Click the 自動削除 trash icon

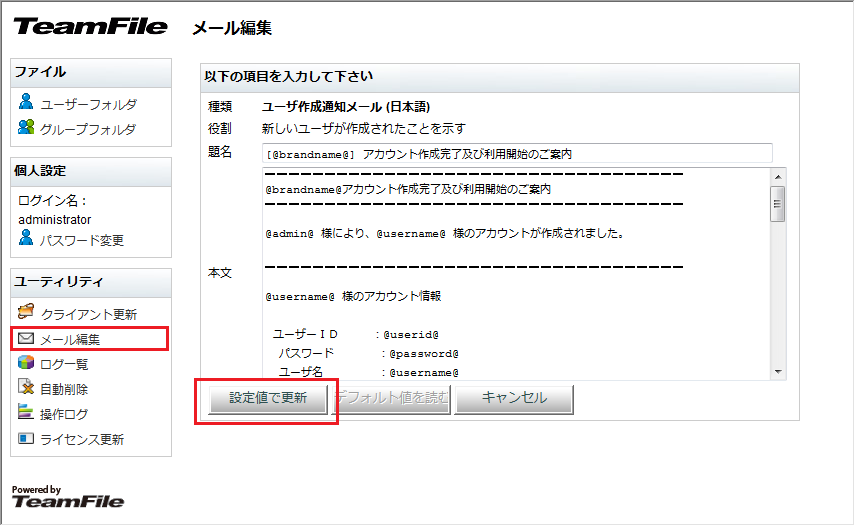click(x=26, y=388)
